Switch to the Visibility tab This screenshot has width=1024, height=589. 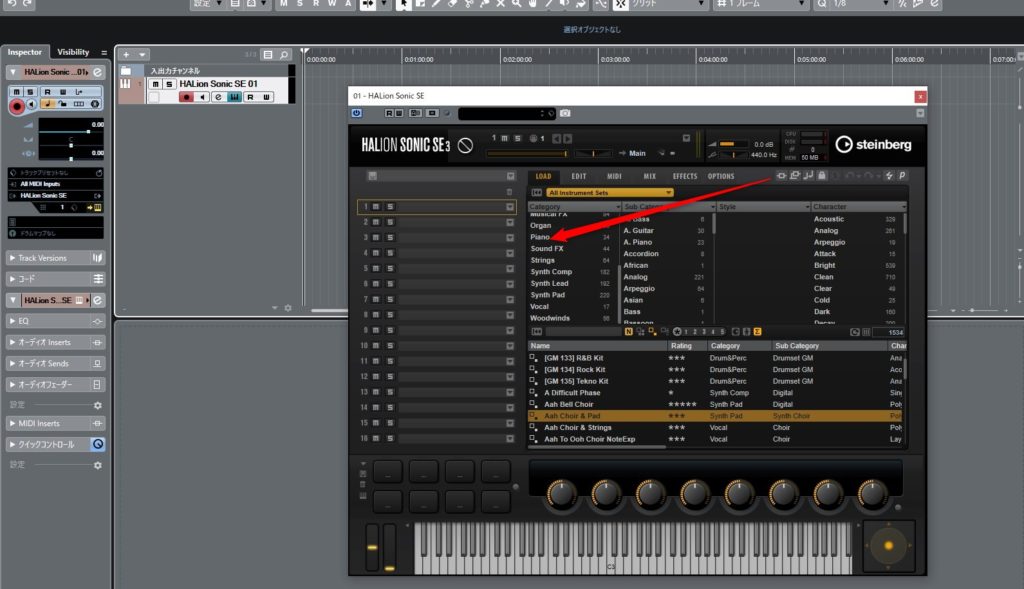point(73,52)
